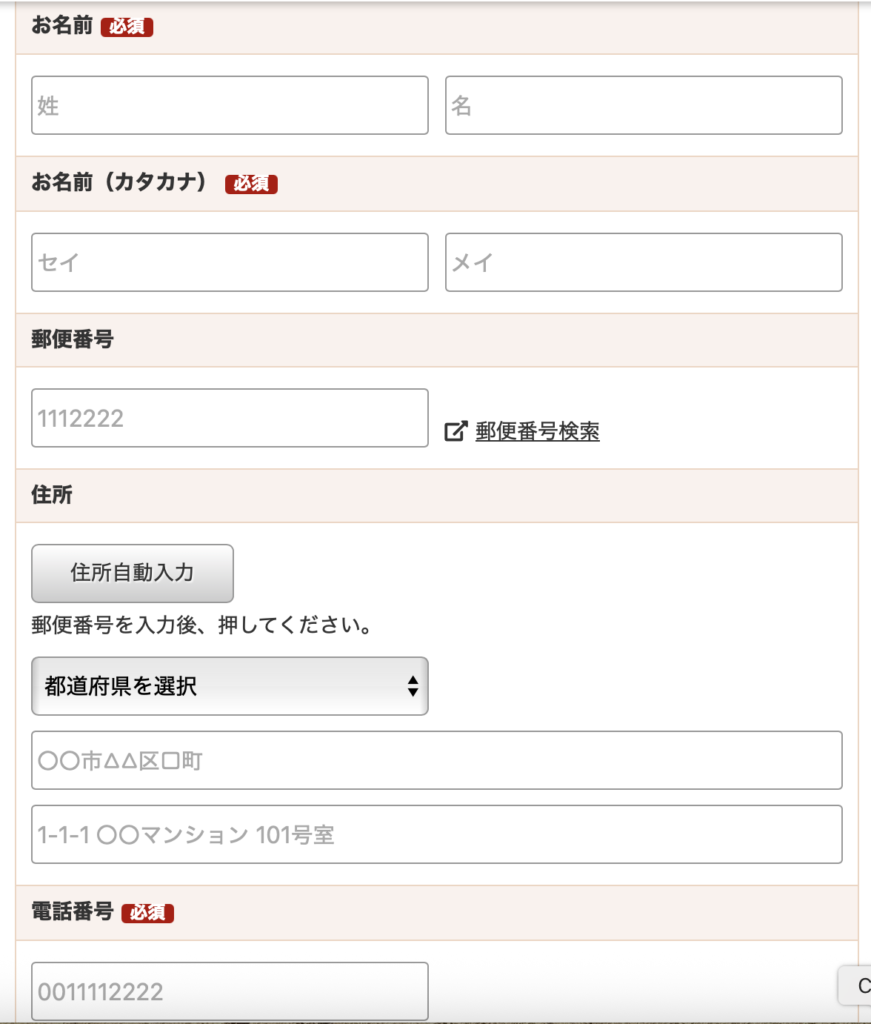Viewport: 871px width, 1024px height.
Task: Click the 〇〇市△△区□町 address field
Action: tap(437, 760)
